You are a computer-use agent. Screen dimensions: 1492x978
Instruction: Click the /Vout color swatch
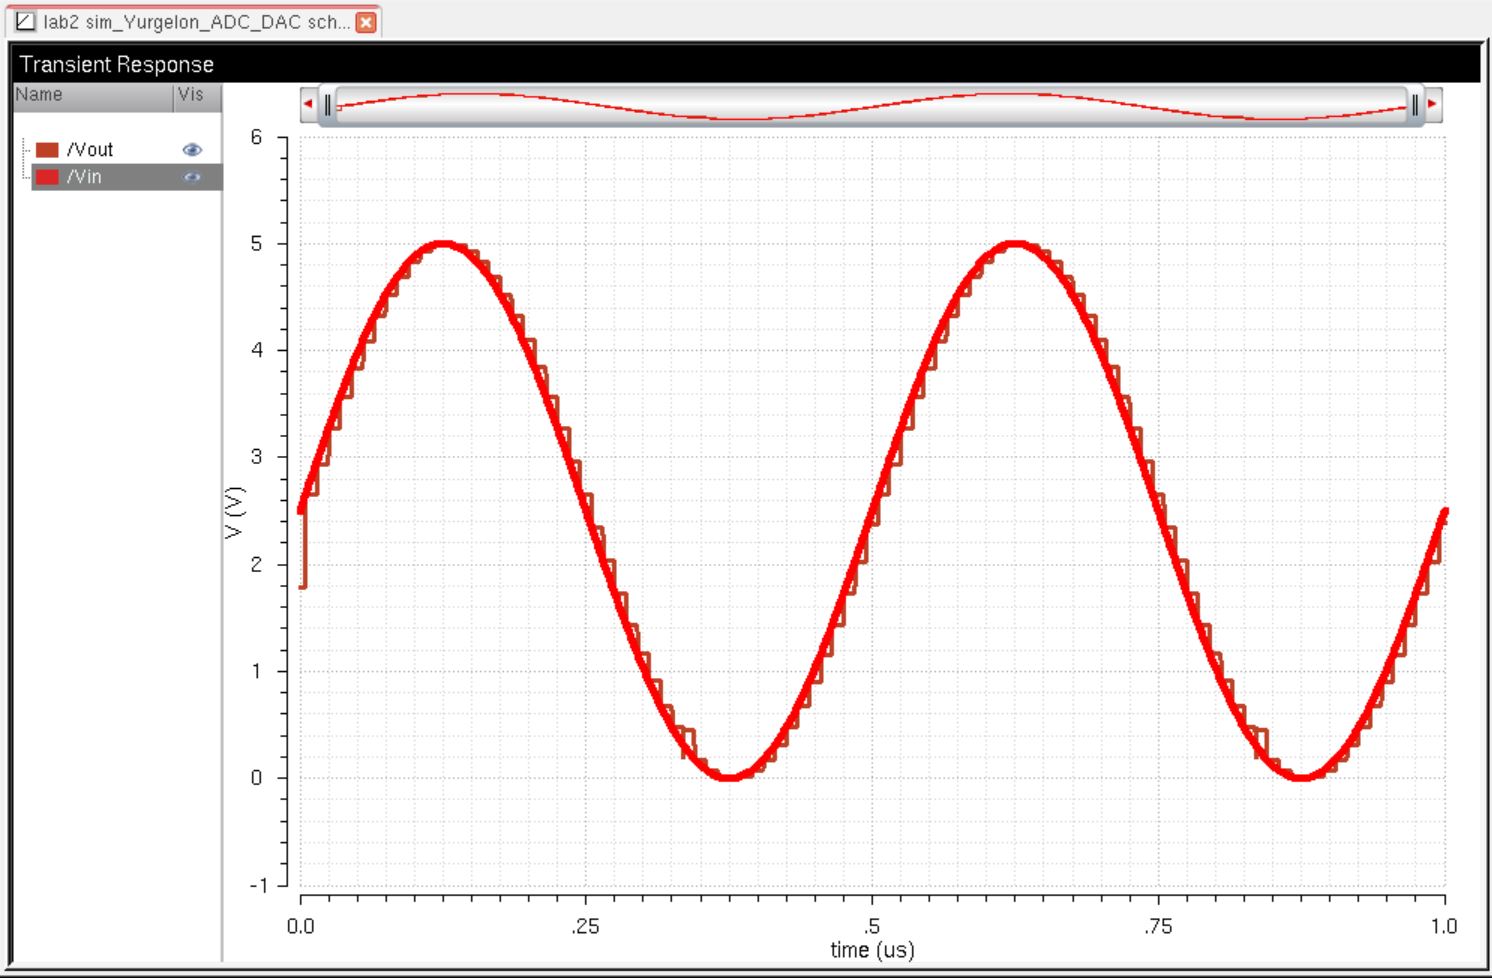coord(47,150)
